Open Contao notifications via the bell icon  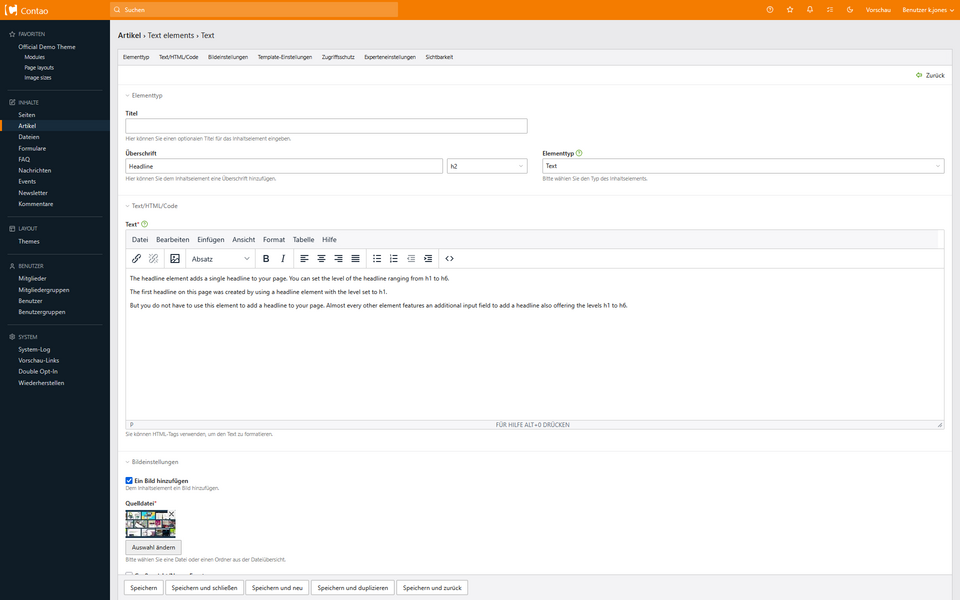point(810,9)
